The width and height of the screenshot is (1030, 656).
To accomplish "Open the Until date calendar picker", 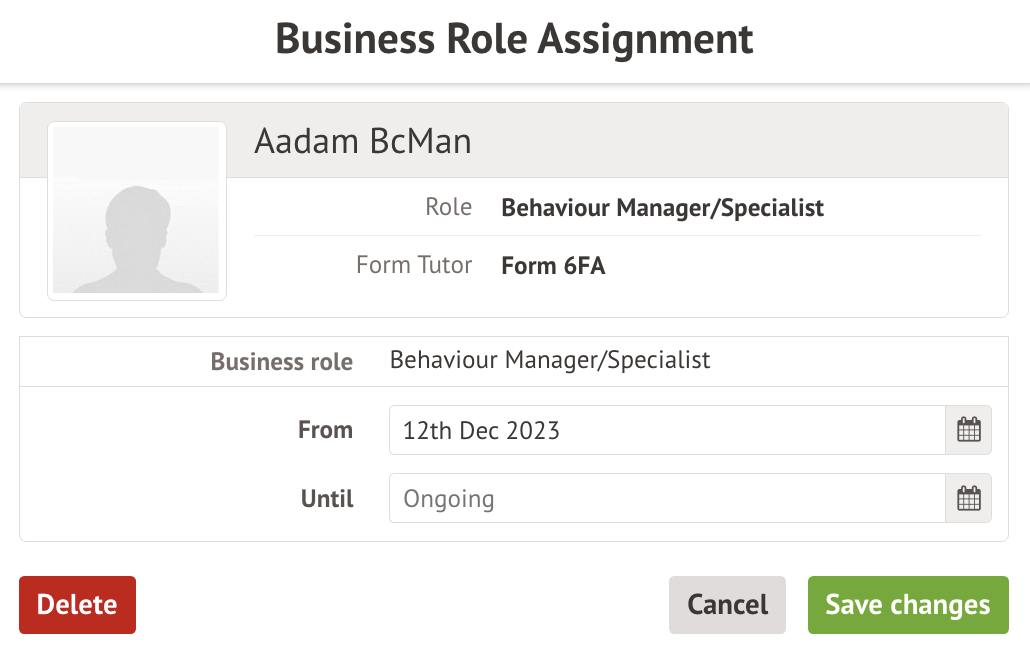I will tap(968, 498).
